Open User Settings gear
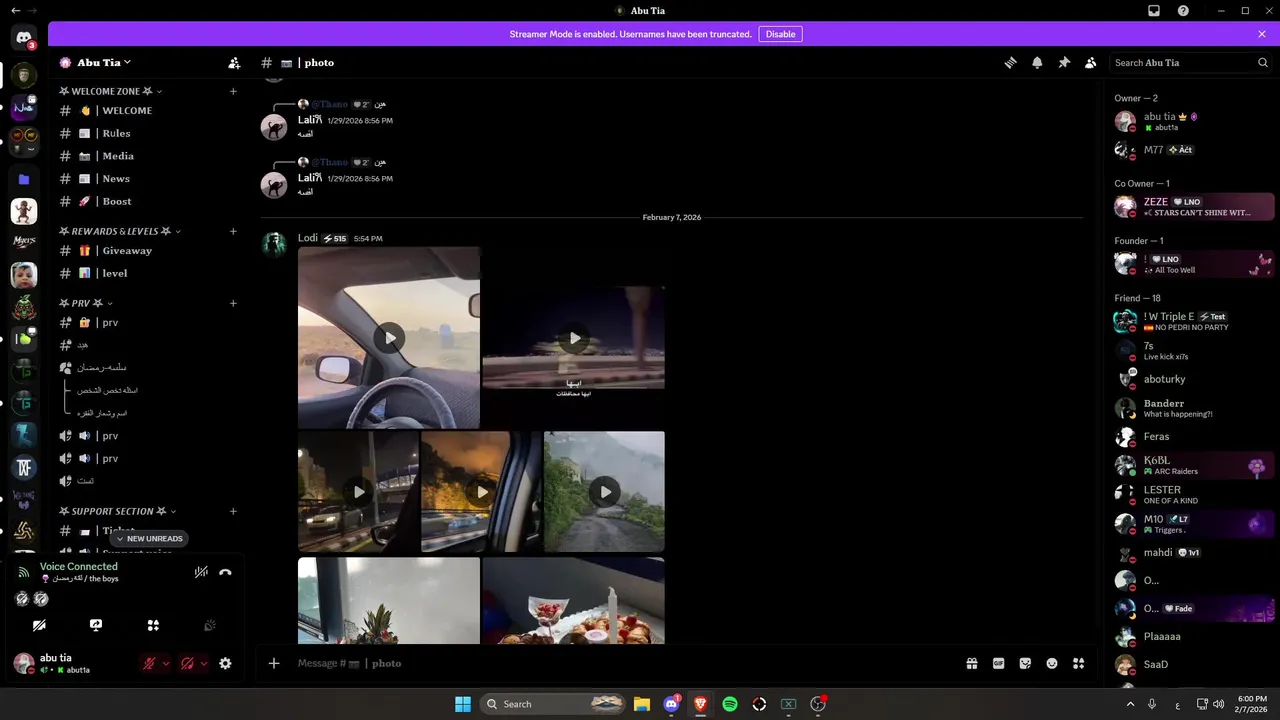 click(225, 663)
